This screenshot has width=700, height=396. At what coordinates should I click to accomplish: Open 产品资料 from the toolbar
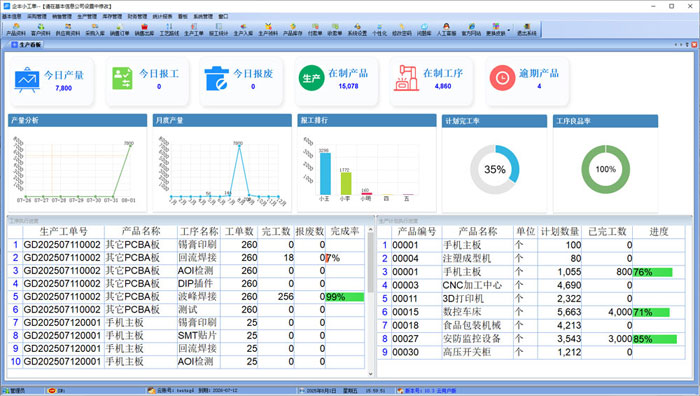[x=16, y=30]
